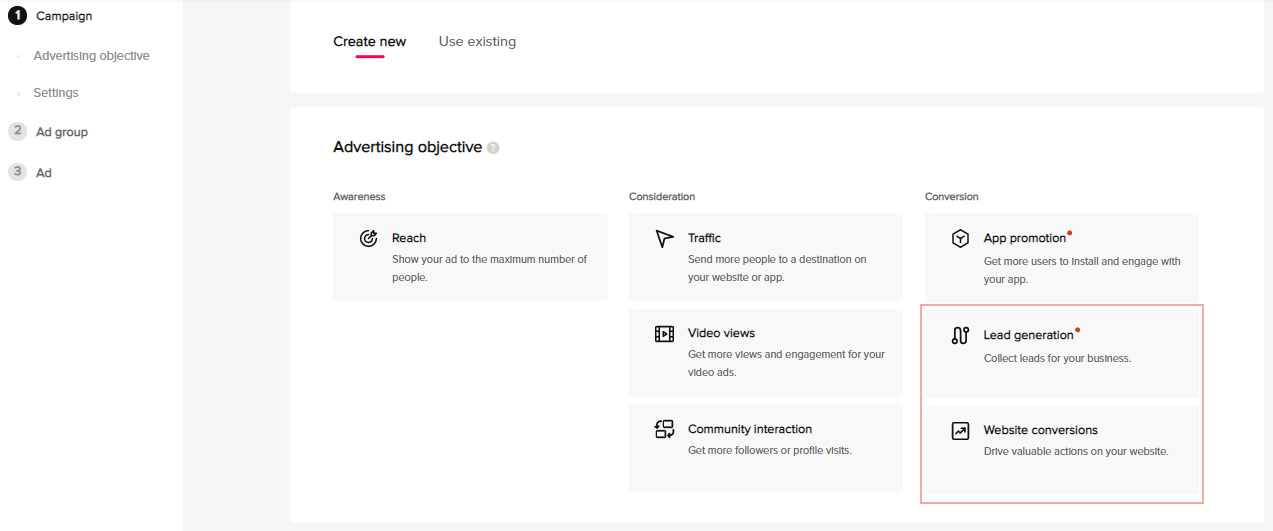Select the Create new tab
This screenshot has width=1273, height=531.
point(370,41)
